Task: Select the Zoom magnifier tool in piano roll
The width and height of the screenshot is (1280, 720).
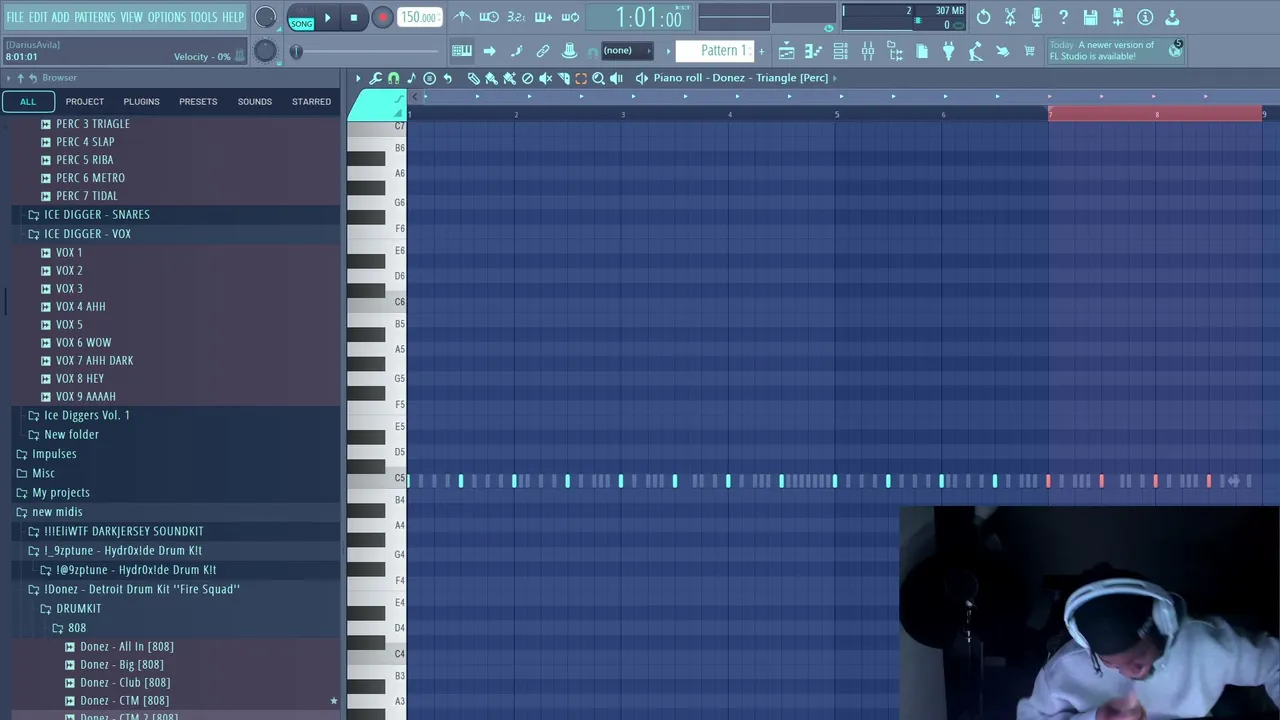Action: pyautogui.click(x=598, y=78)
